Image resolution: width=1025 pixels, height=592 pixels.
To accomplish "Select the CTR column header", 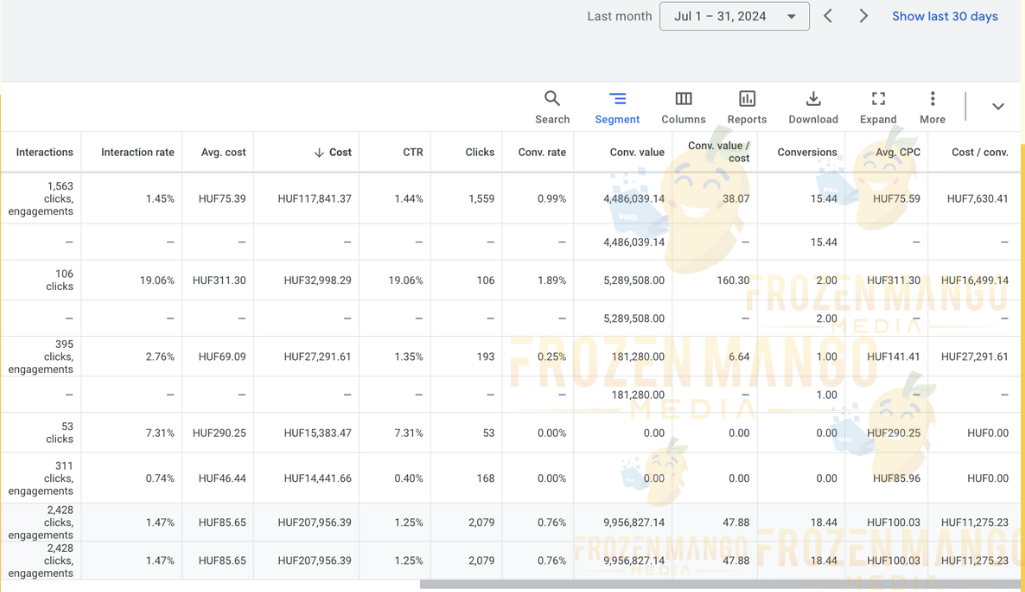I will tap(412, 152).
